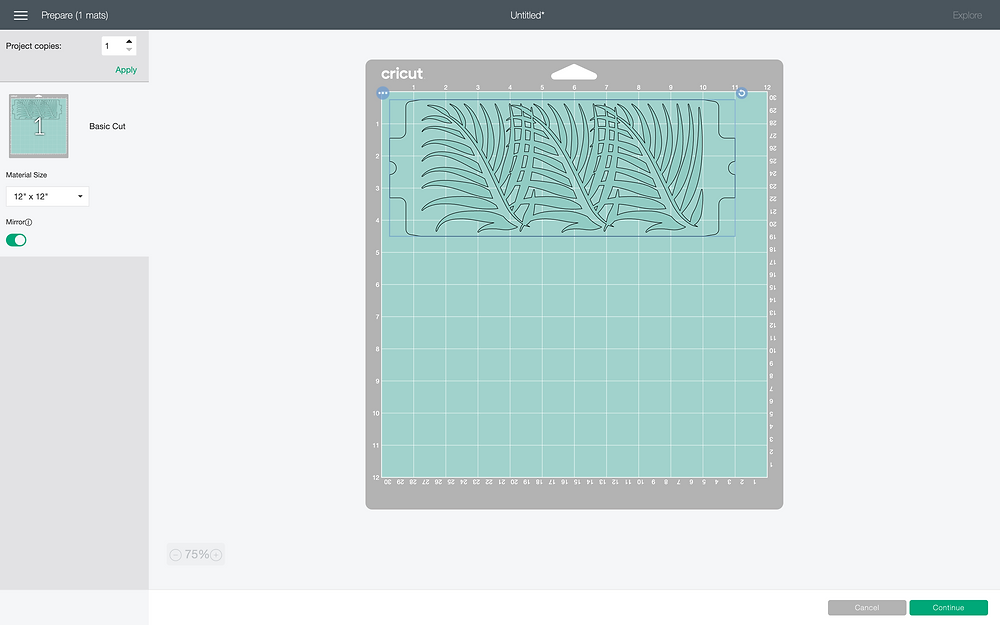This screenshot has width=1000, height=625.
Task: Click the Untitled* project title
Action: pos(527,15)
